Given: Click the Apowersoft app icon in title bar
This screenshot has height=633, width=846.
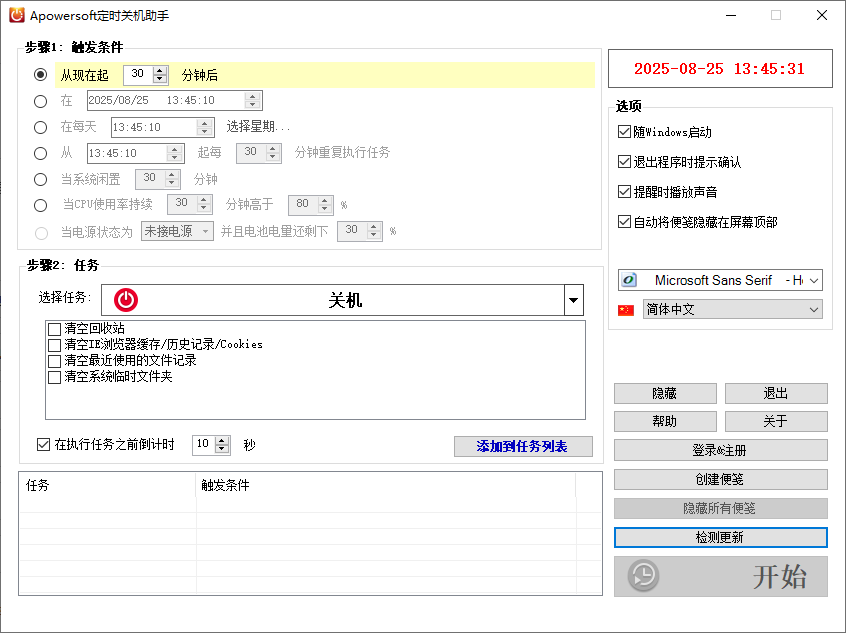Looking at the screenshot, I should coord(17,15).
